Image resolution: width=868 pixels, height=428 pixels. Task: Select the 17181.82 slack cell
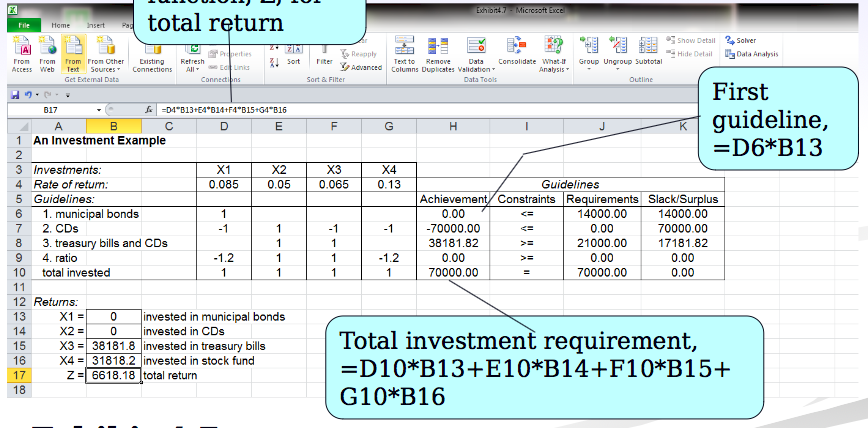point(683,244)
